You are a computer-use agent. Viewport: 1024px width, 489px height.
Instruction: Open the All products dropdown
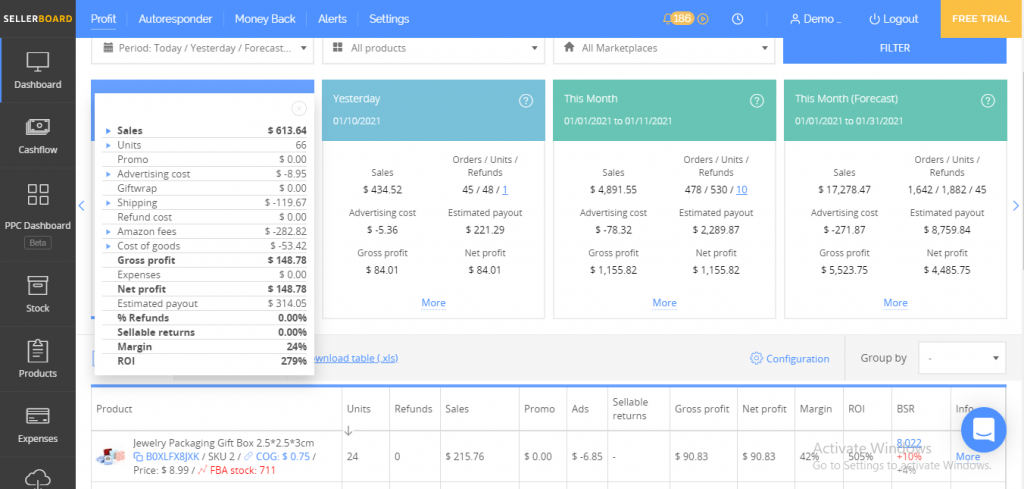433,48
